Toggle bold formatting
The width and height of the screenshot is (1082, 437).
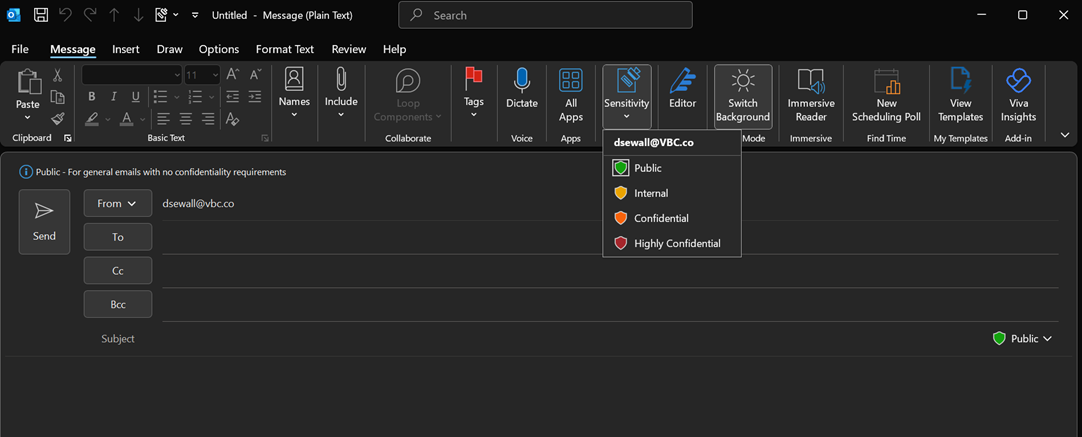92,97
